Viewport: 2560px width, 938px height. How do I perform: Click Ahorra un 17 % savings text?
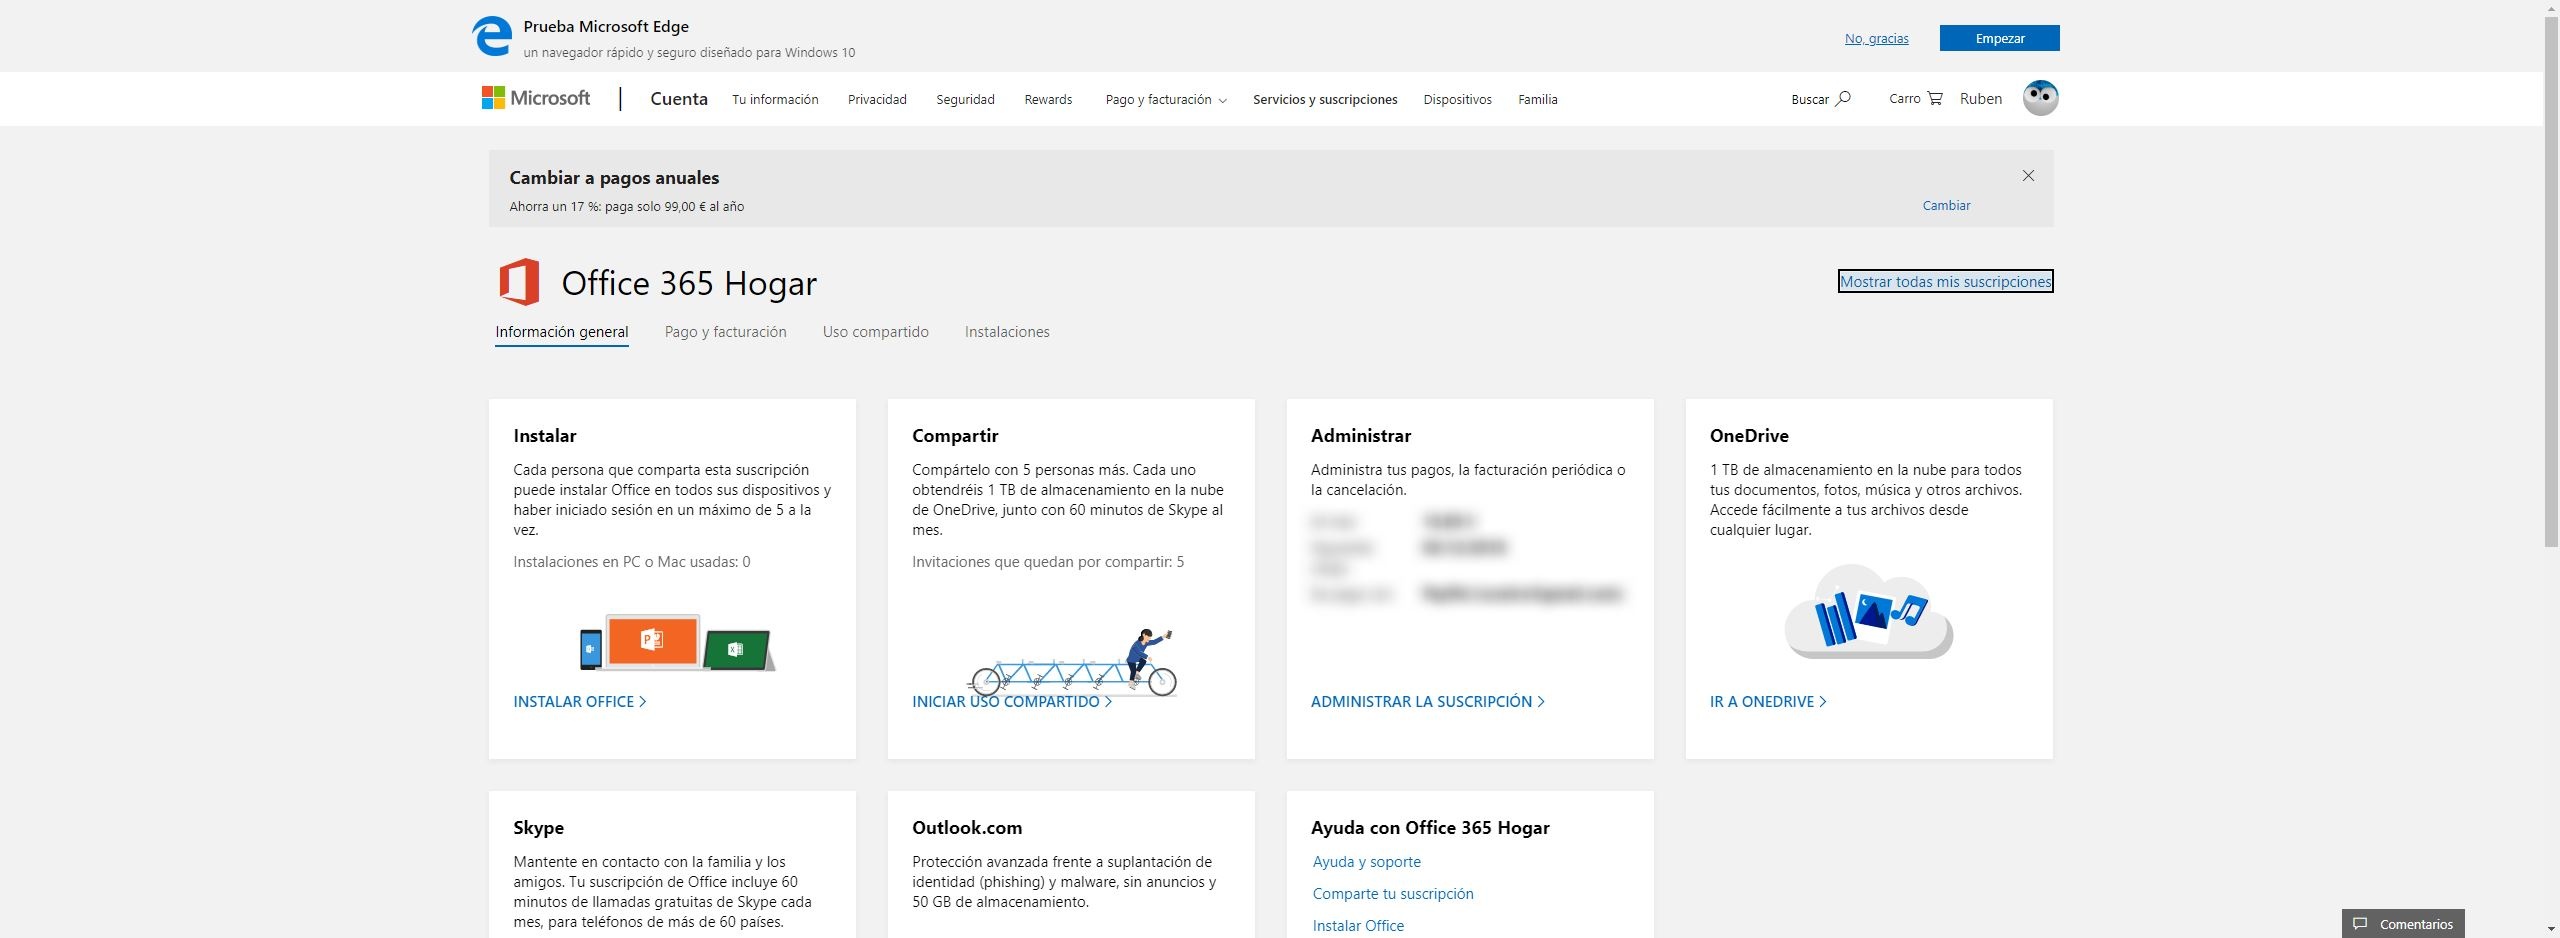tap(627, 207)
